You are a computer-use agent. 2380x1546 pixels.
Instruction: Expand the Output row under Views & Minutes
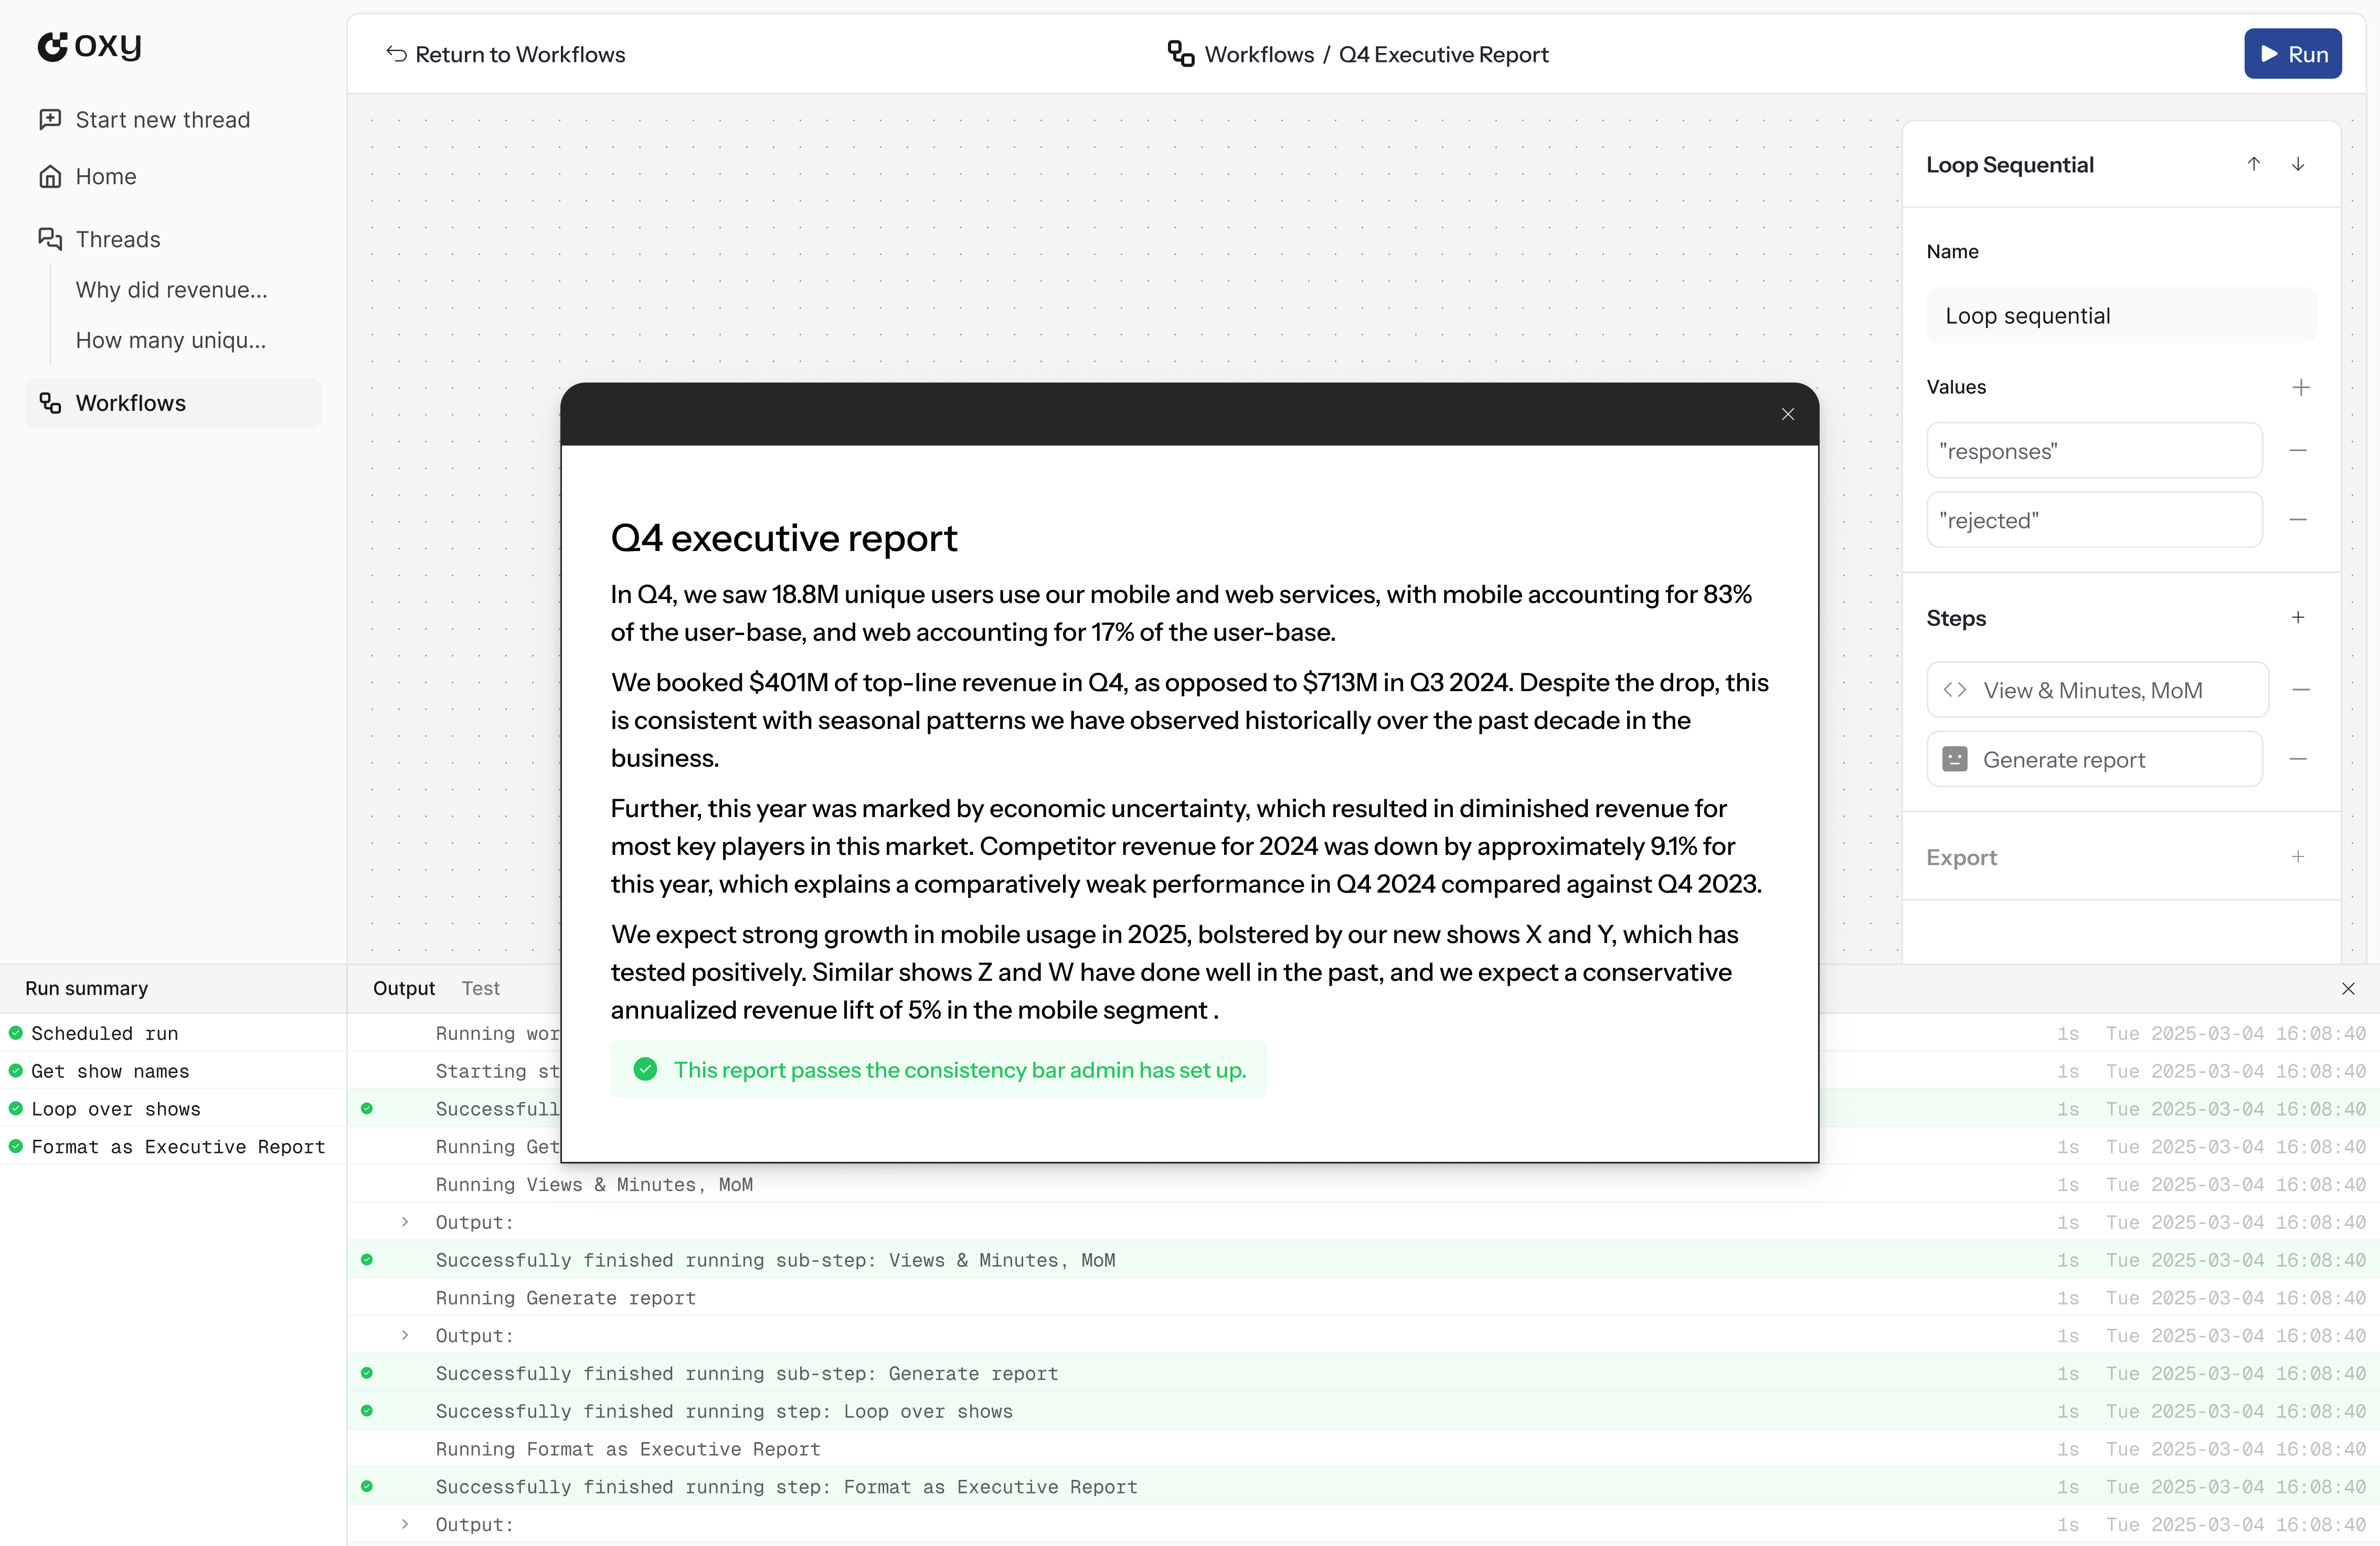(x=405, y=1222)
